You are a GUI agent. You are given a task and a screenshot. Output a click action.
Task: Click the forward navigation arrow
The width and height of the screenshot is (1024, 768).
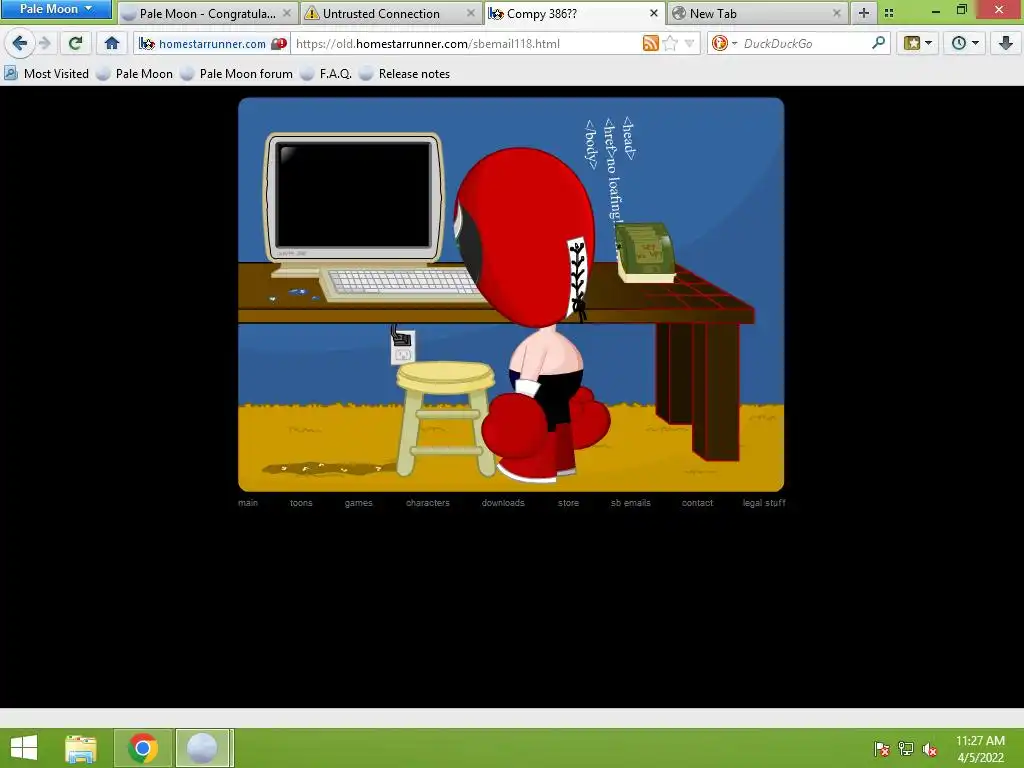(x=45, y=44)
